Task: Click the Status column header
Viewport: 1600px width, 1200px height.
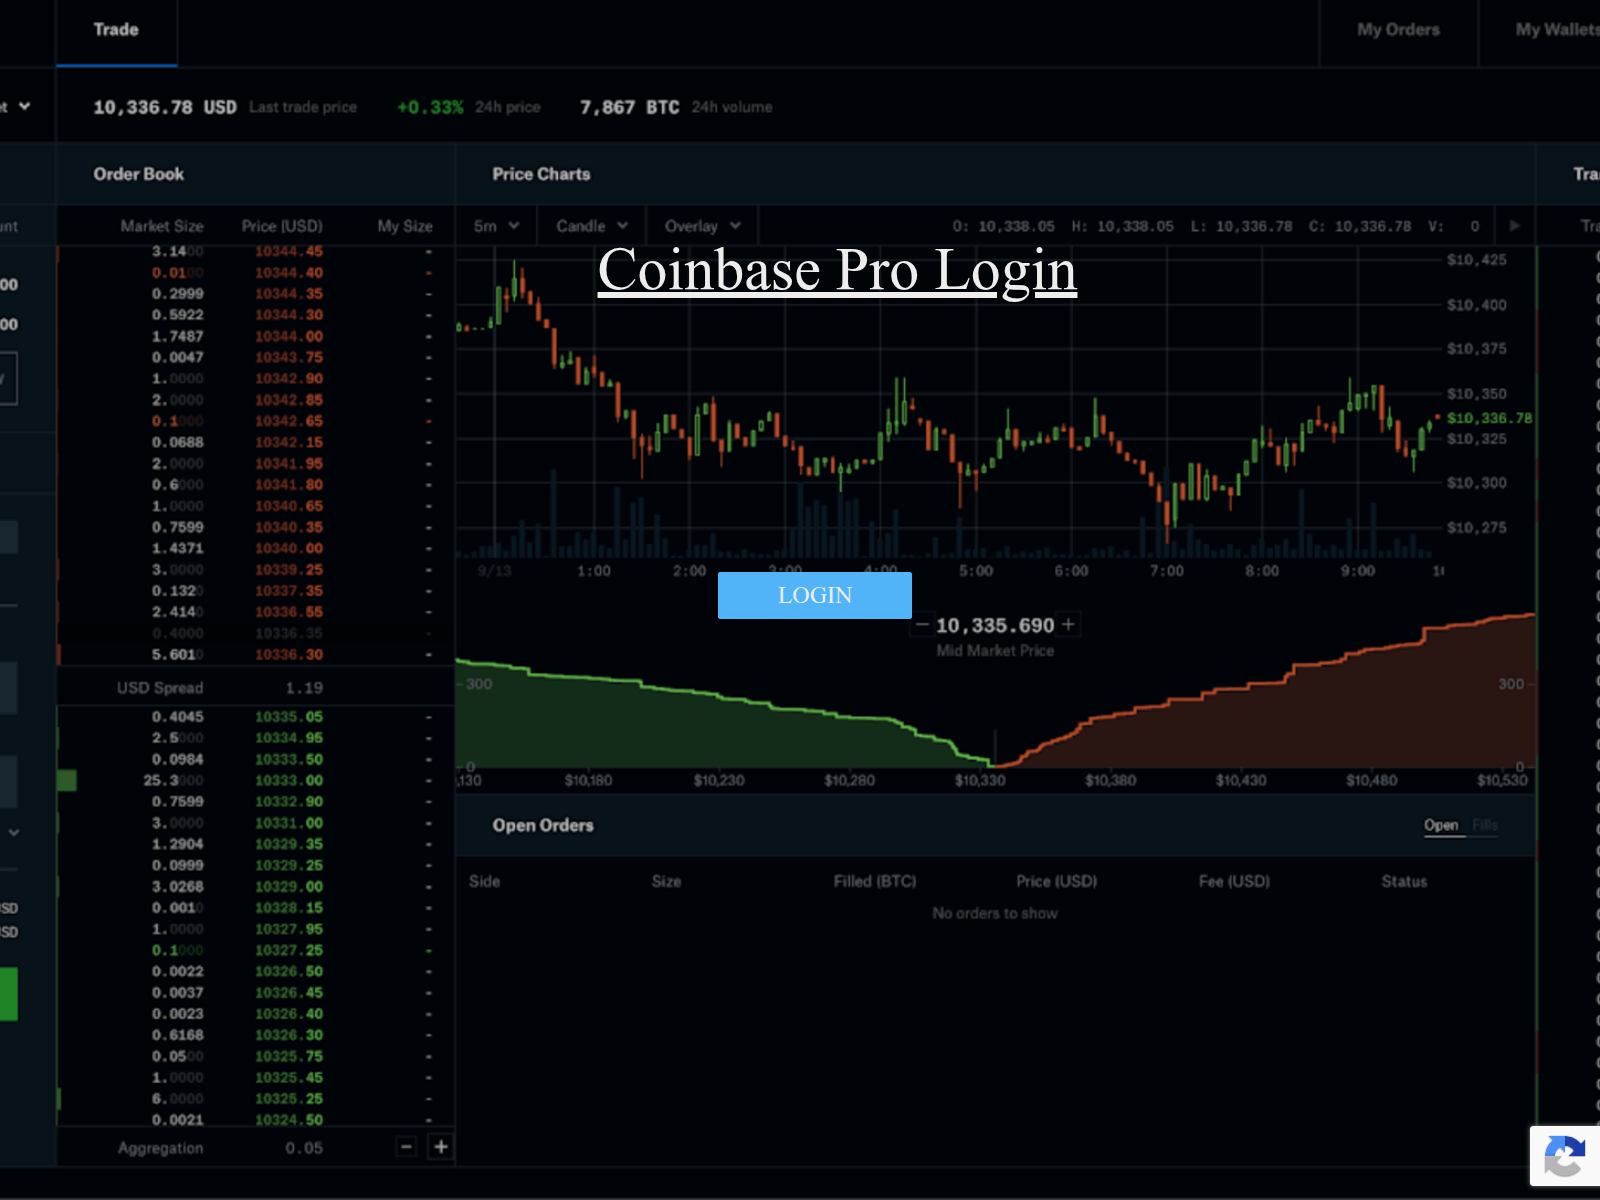Action: (1404, 881)
